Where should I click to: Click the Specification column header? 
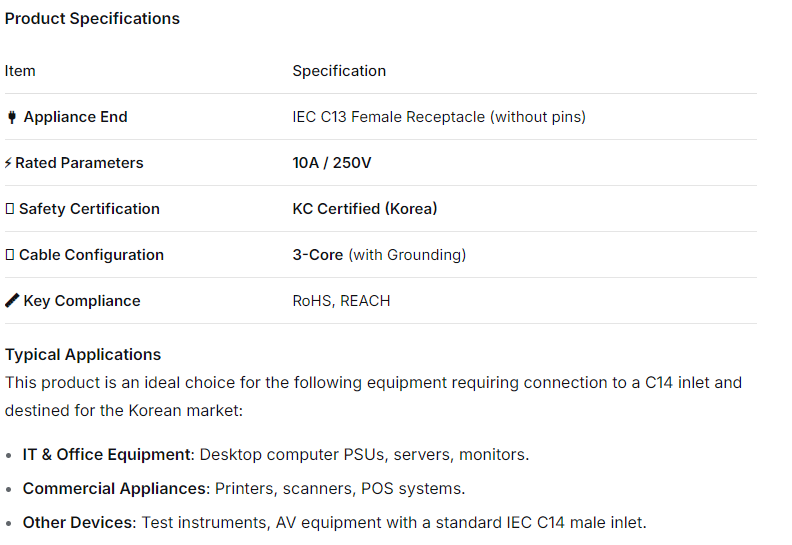pyautogui.click(x=339, y=71)
